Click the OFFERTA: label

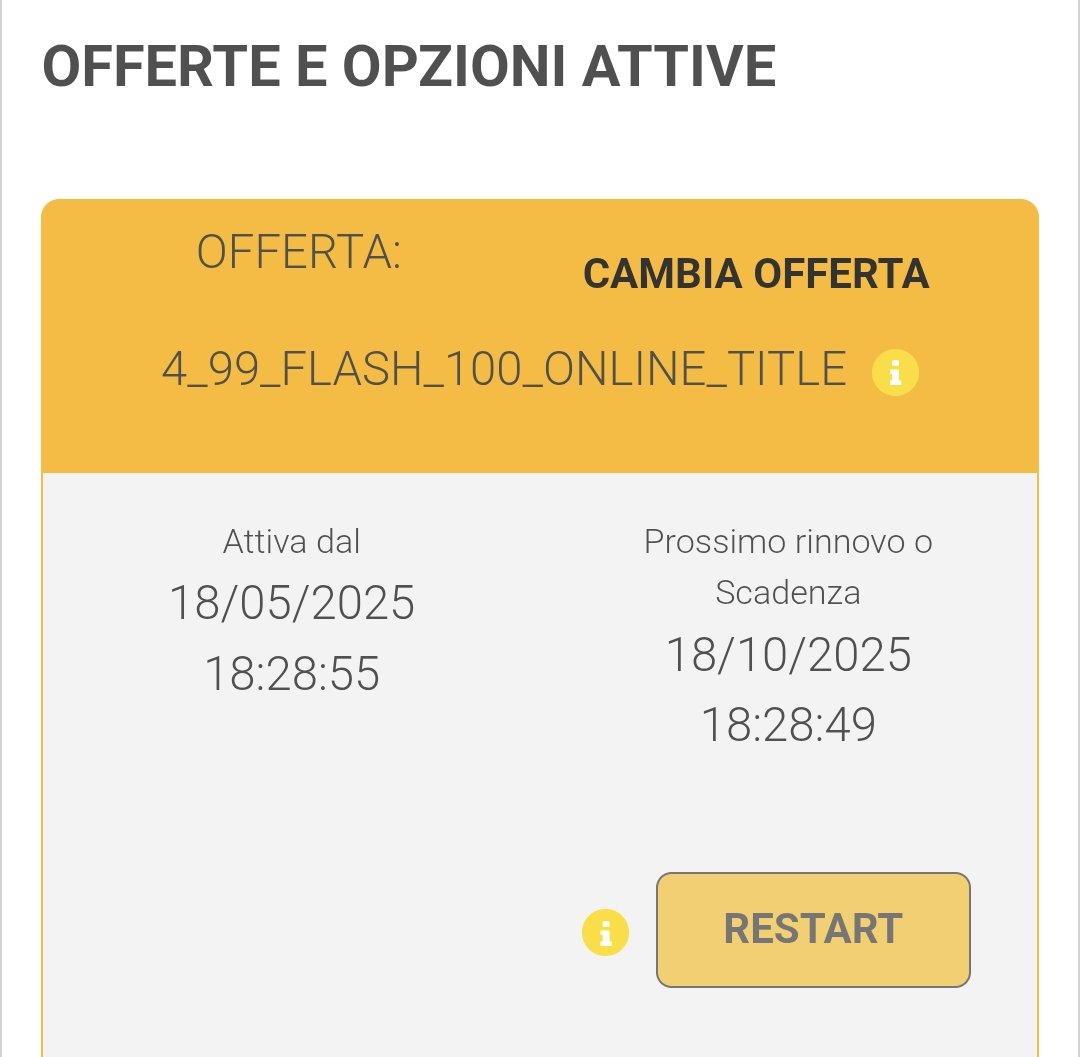coord(298,253)
